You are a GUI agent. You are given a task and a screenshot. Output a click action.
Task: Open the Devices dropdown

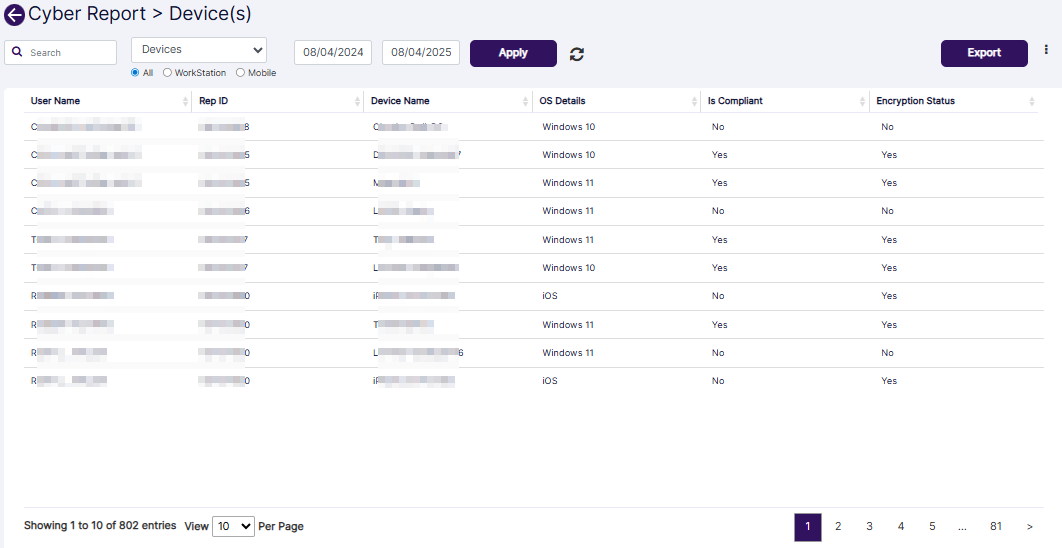[x=199, y=50]
